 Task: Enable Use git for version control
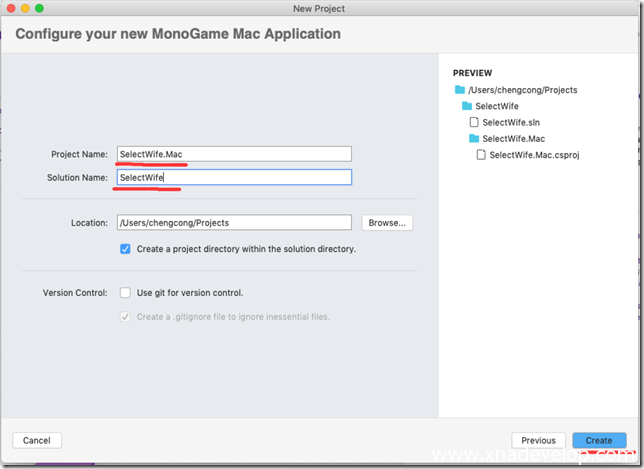point(125,293)
